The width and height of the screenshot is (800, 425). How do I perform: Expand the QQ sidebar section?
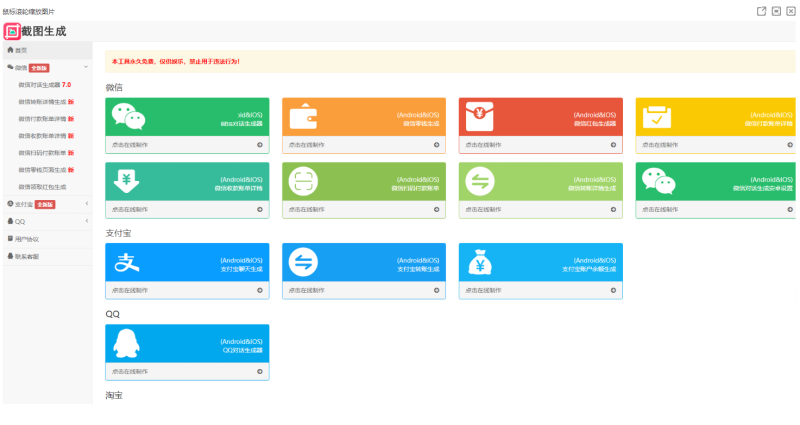coord(86,221)
